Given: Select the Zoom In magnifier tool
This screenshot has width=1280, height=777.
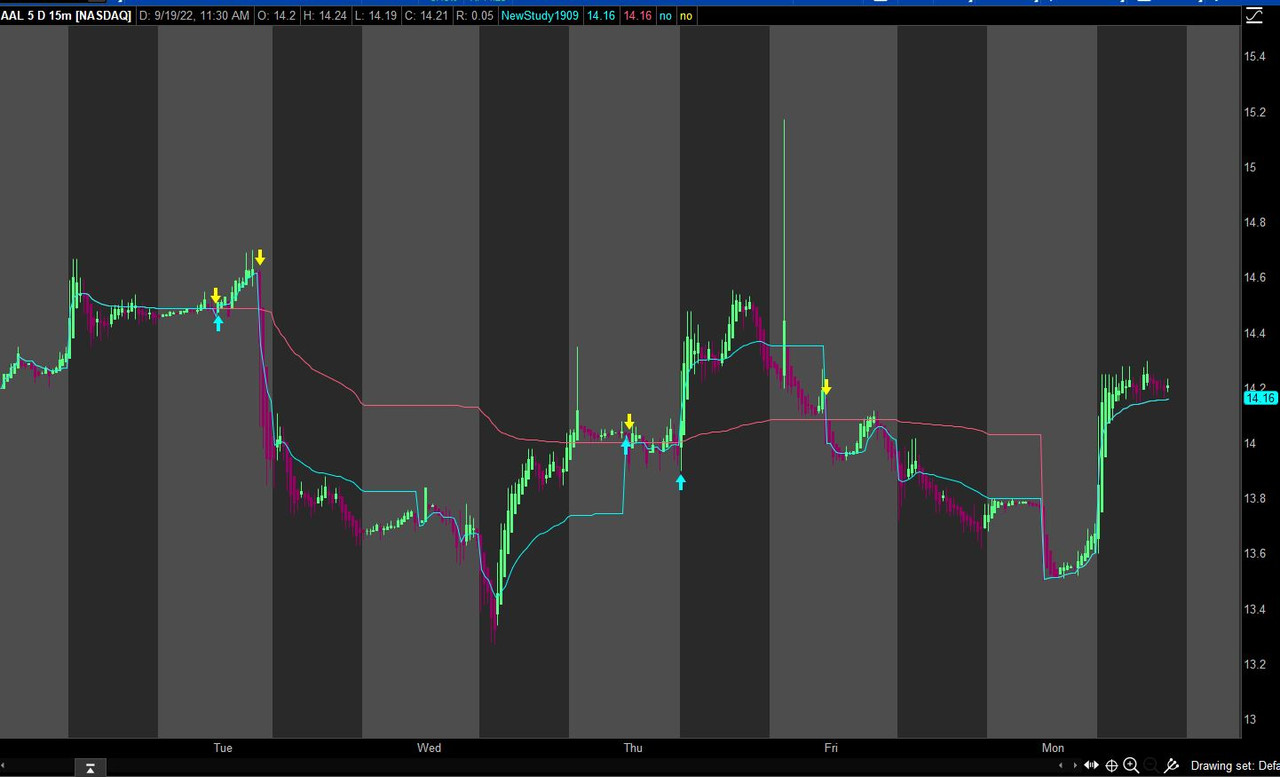Looking at the screenshot, I should pos(1131,765).
